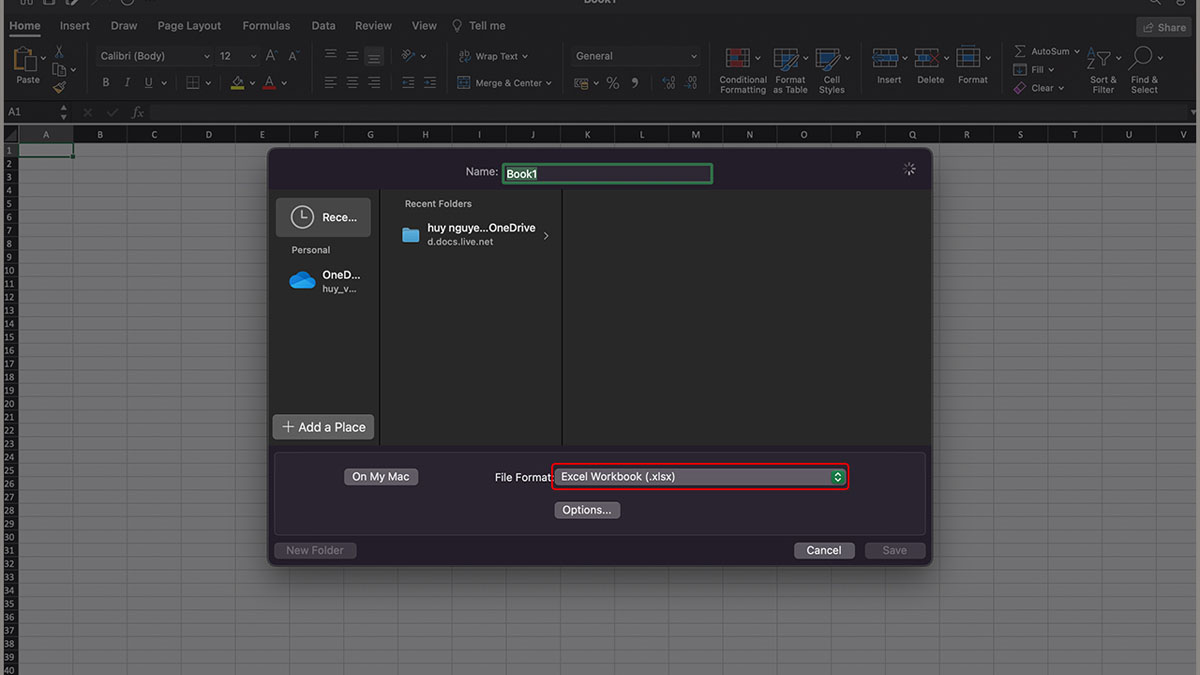
Task: Click the Name field containing Book1
Action: 607,173
